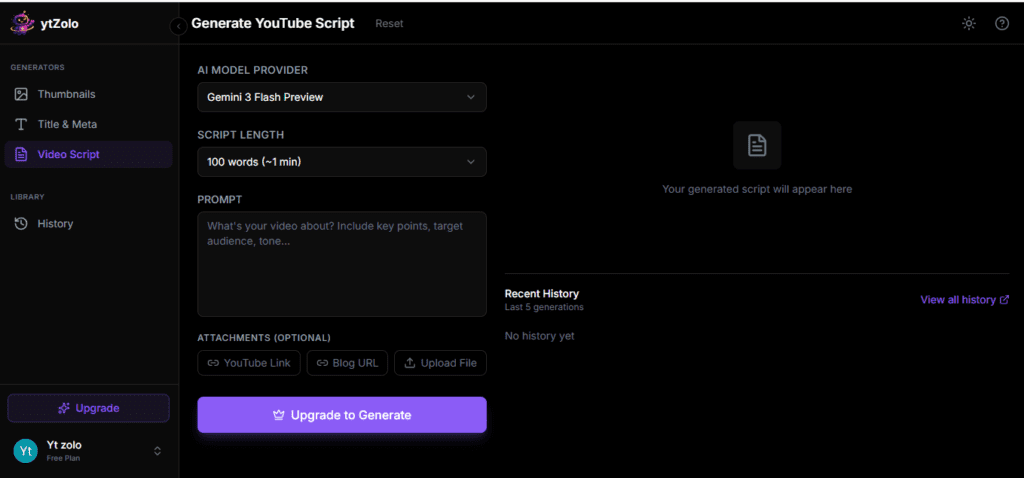The image size is (1024, 478).
Task: Open the Script Length dropdown
Action: pyautogui.click(x=342, y=161)
